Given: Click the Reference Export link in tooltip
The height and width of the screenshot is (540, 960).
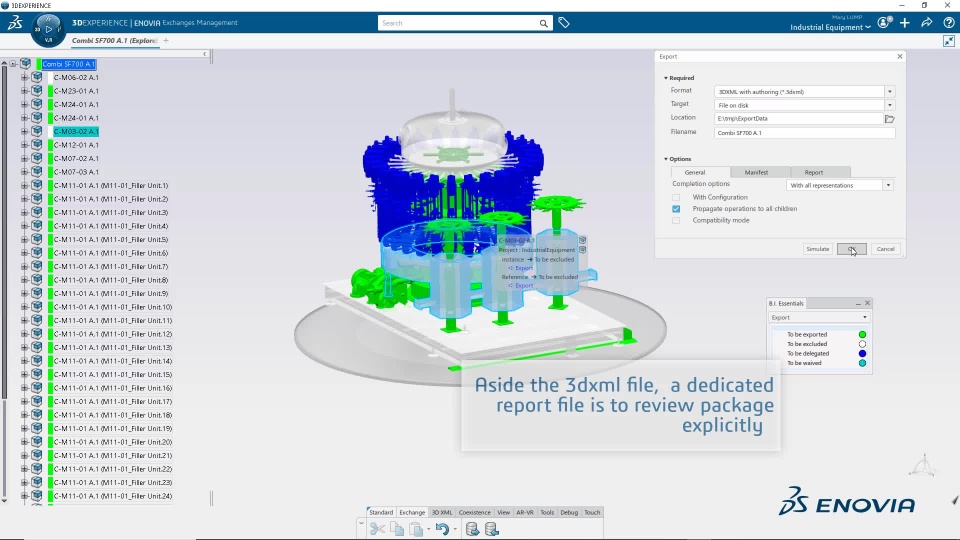Looking at the screenshot, I should tap(524, 285).
